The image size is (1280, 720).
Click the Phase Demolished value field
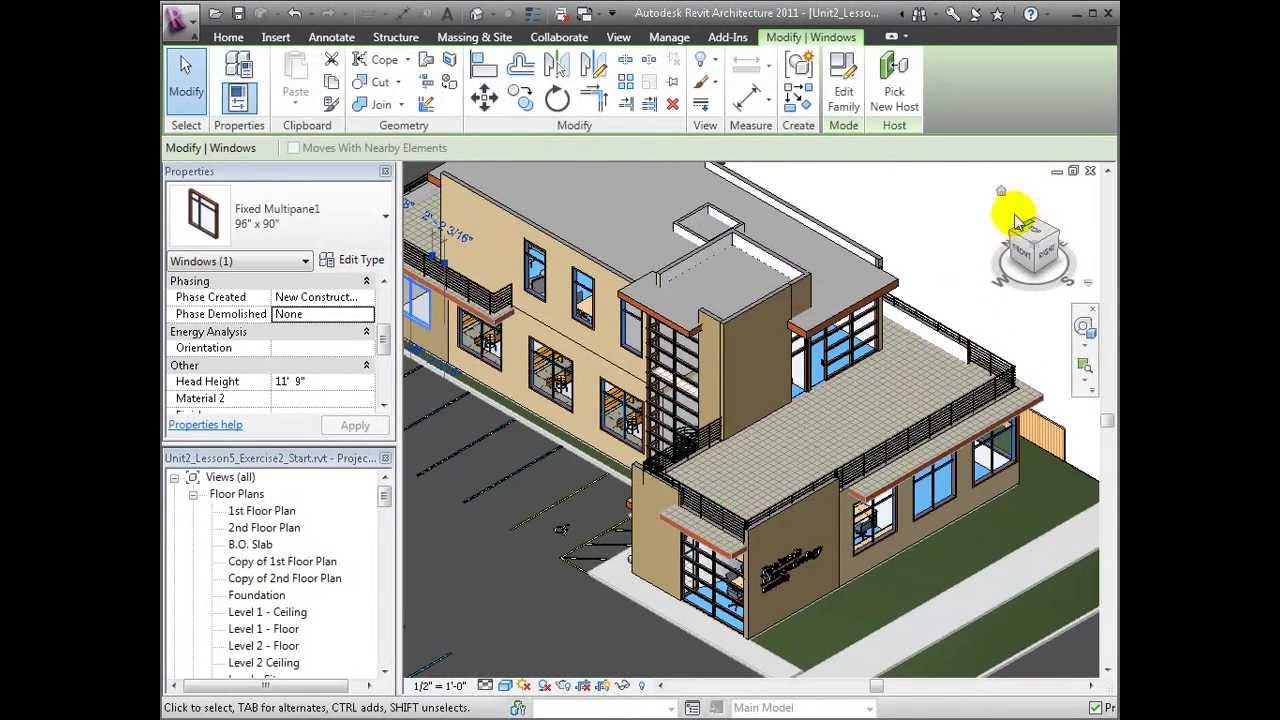(x=323, y=314)
